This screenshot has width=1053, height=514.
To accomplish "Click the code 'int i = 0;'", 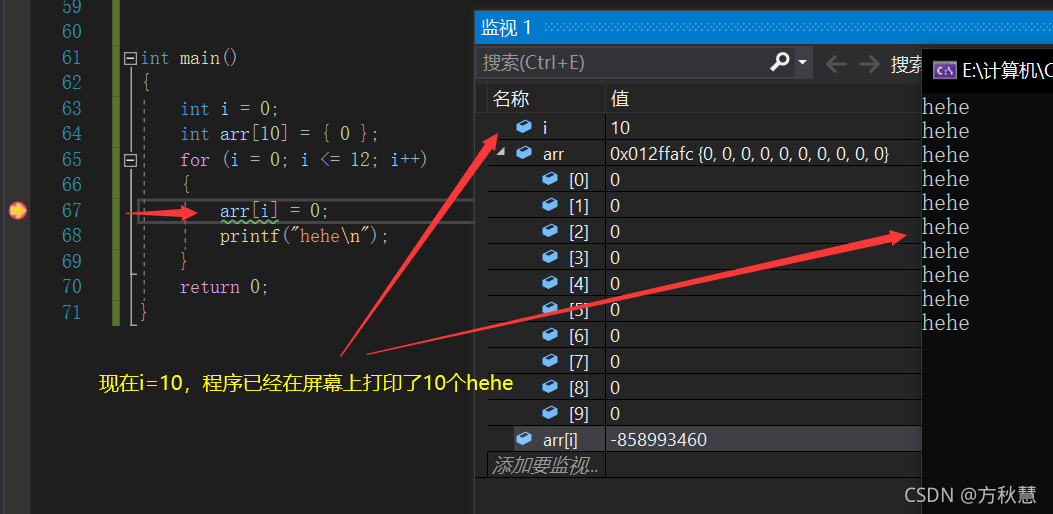I will click(229, 109).
